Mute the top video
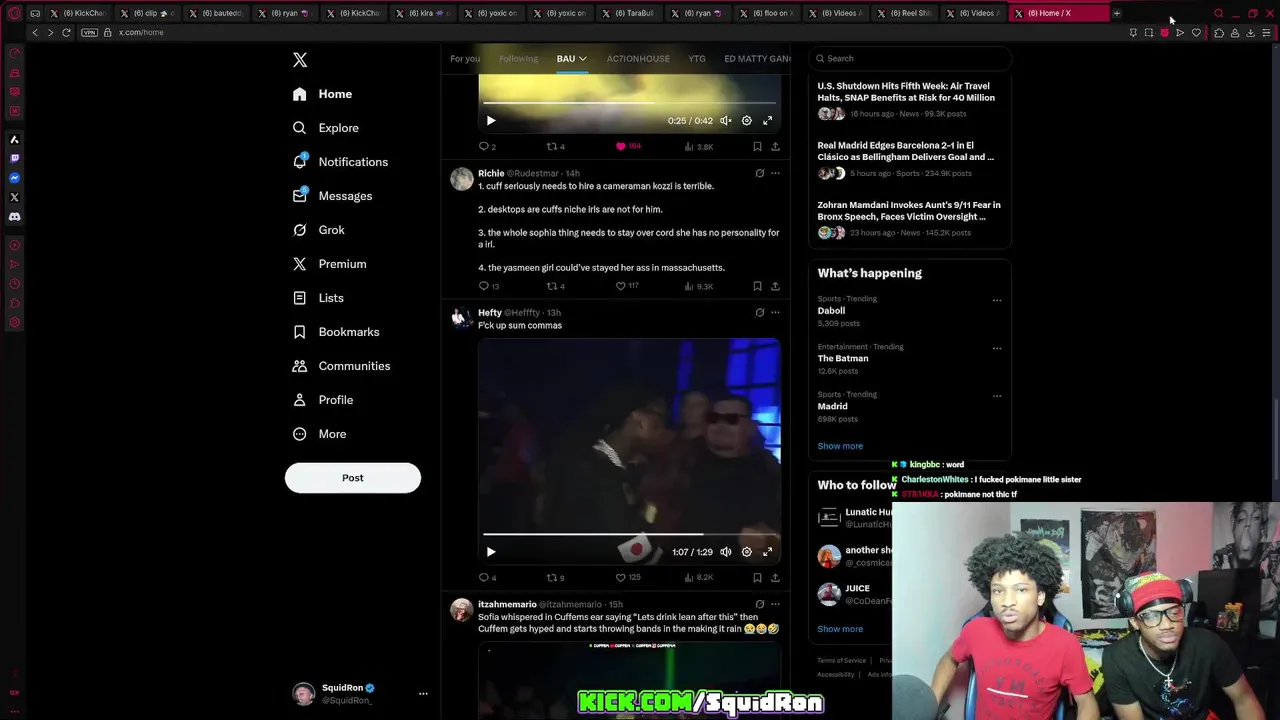Viewport: 1280px width, 720px height. pos(726,120)
